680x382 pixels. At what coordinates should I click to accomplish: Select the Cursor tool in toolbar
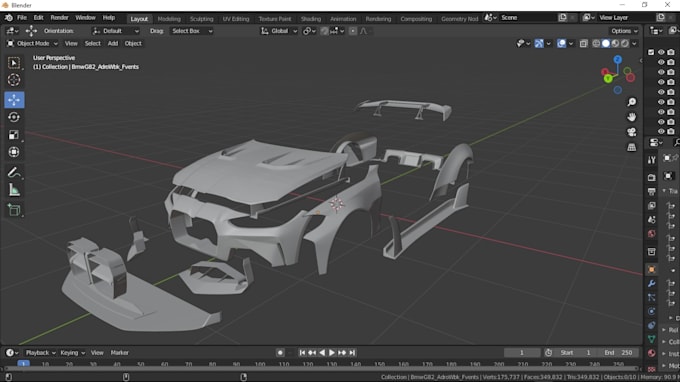click(x=14, y=80)
